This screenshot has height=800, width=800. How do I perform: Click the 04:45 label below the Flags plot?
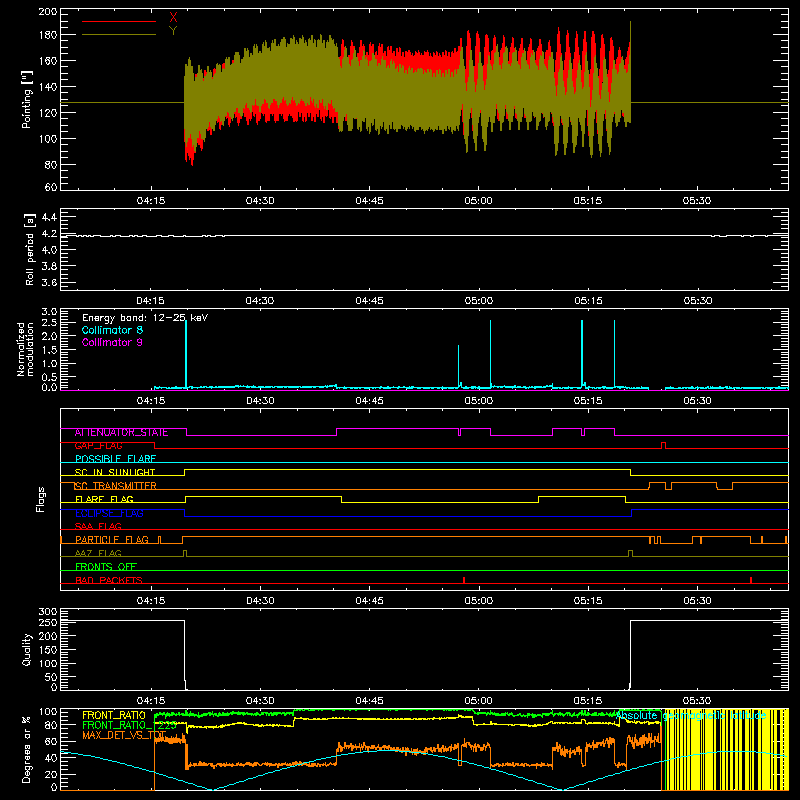369,601
